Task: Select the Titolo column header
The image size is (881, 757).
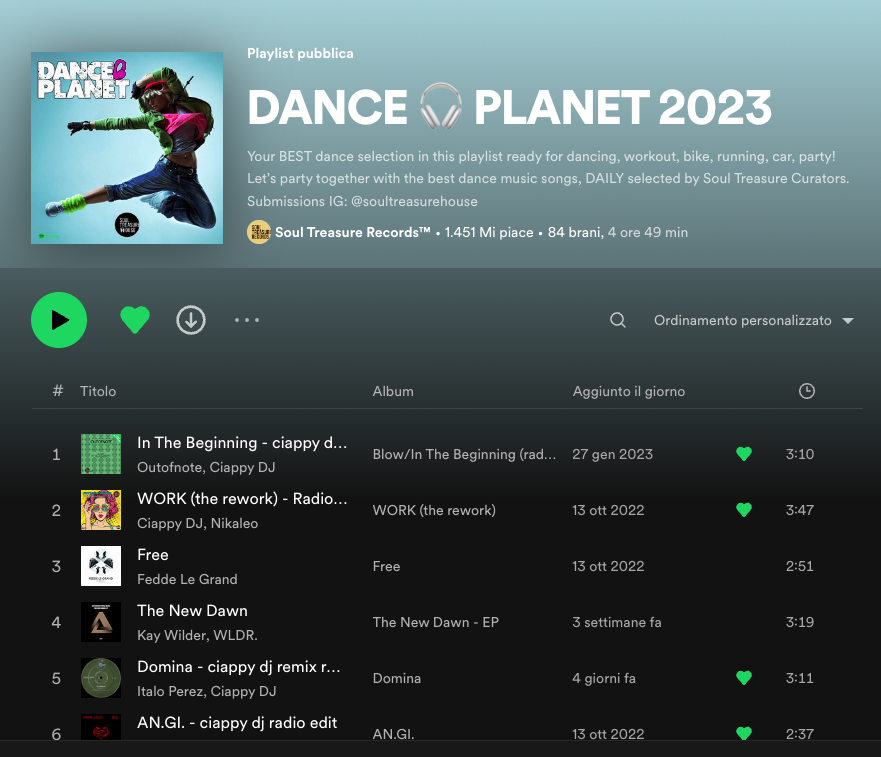Action: [98, 391]
